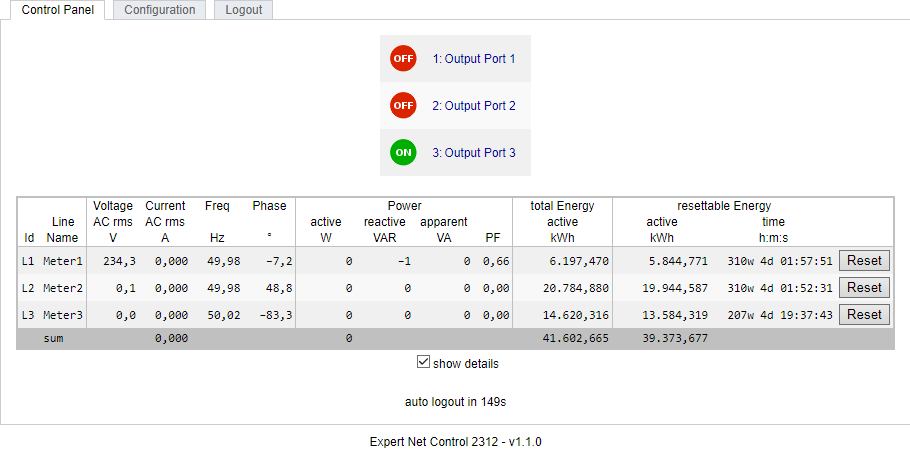Viewport: 910px width, 449px height.
Task: Reset the resettable energy for Meter2
Action: tap(864, 287)
